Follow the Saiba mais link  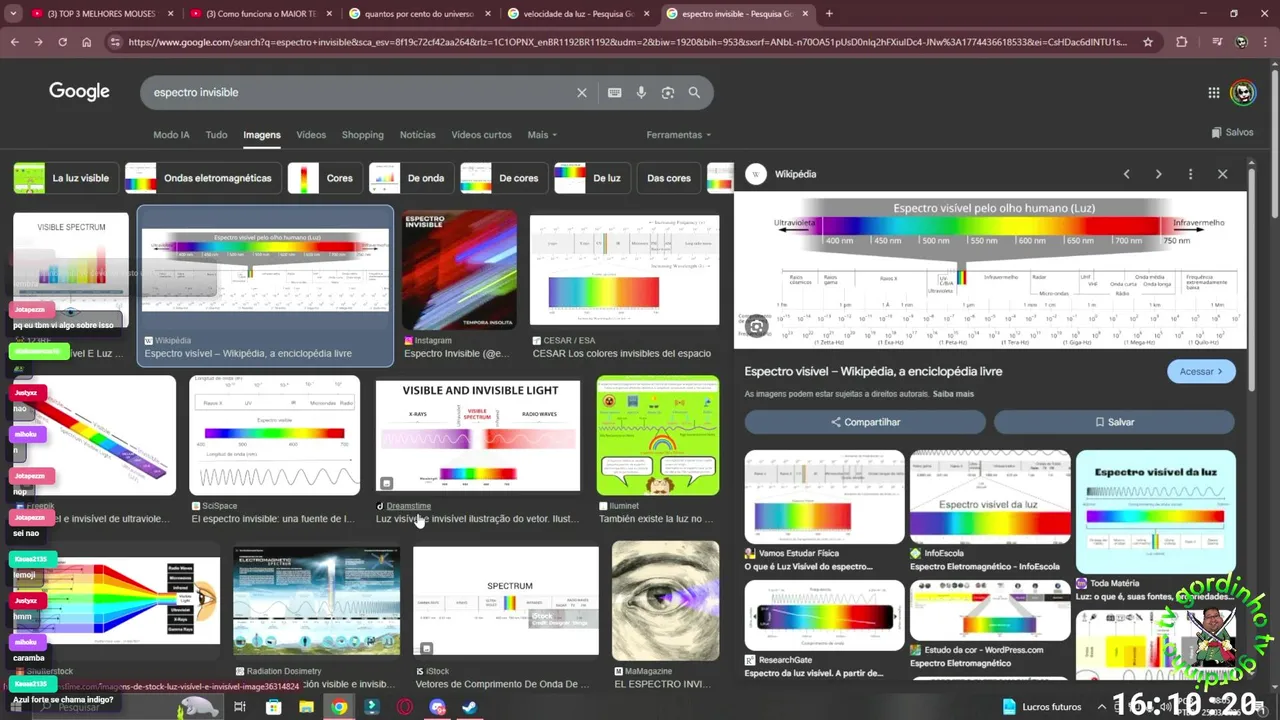[x=953, y=394]
